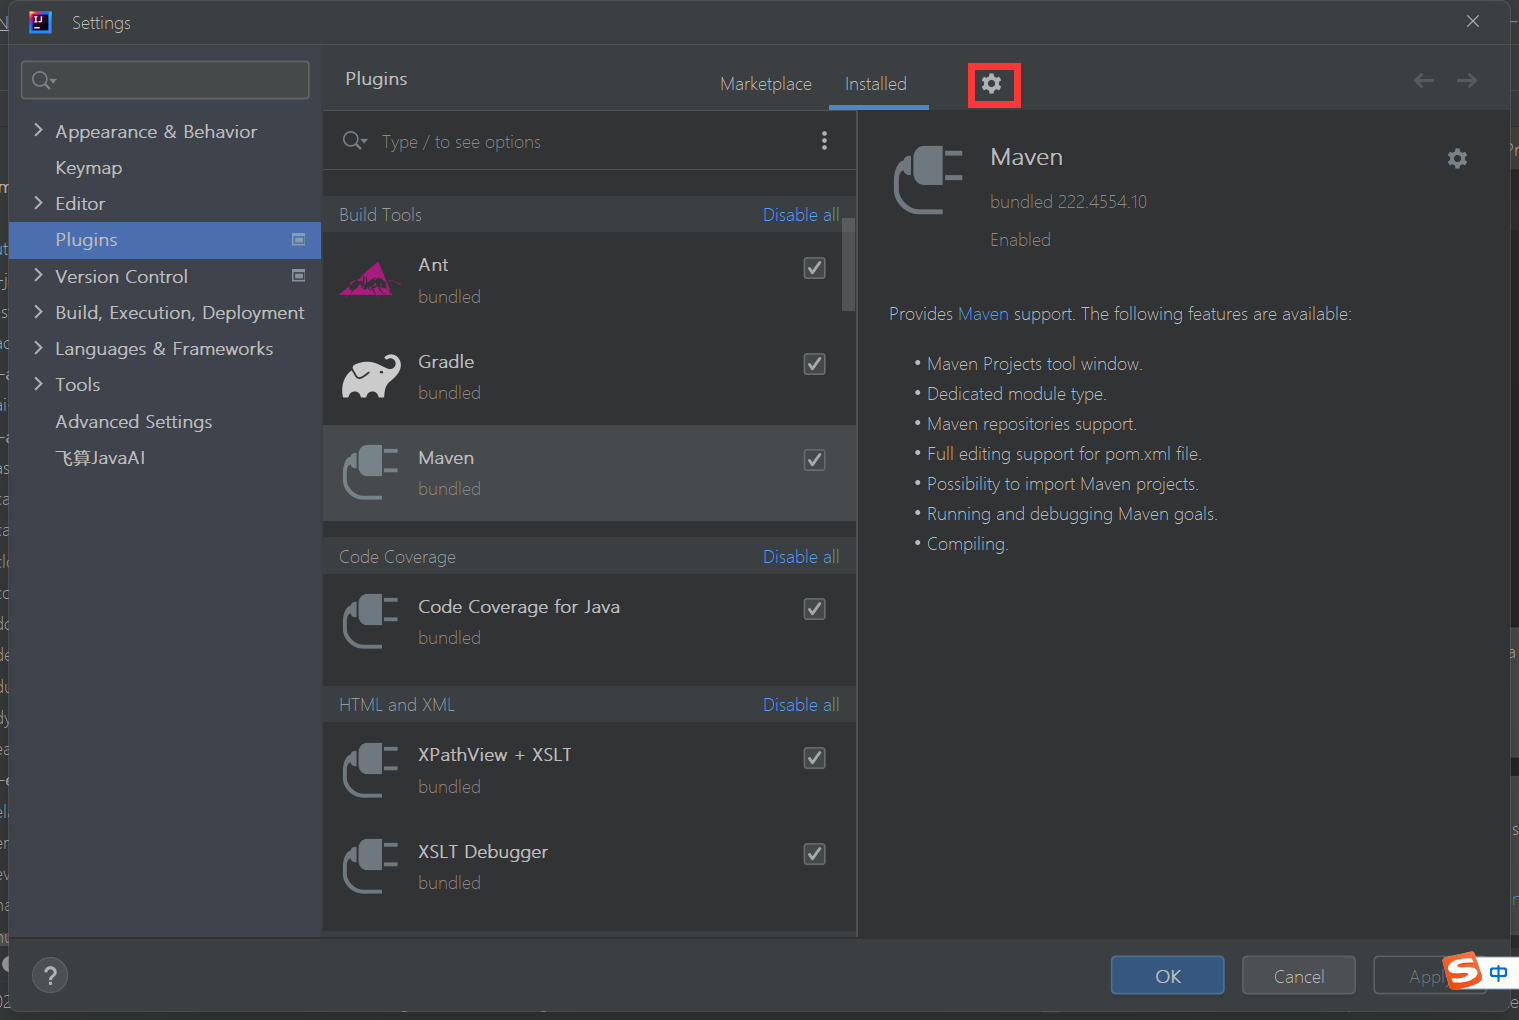This screenshot has width=1519, height=1020.
Task: Select the Installed tab
Action: (x=875, y=84)
